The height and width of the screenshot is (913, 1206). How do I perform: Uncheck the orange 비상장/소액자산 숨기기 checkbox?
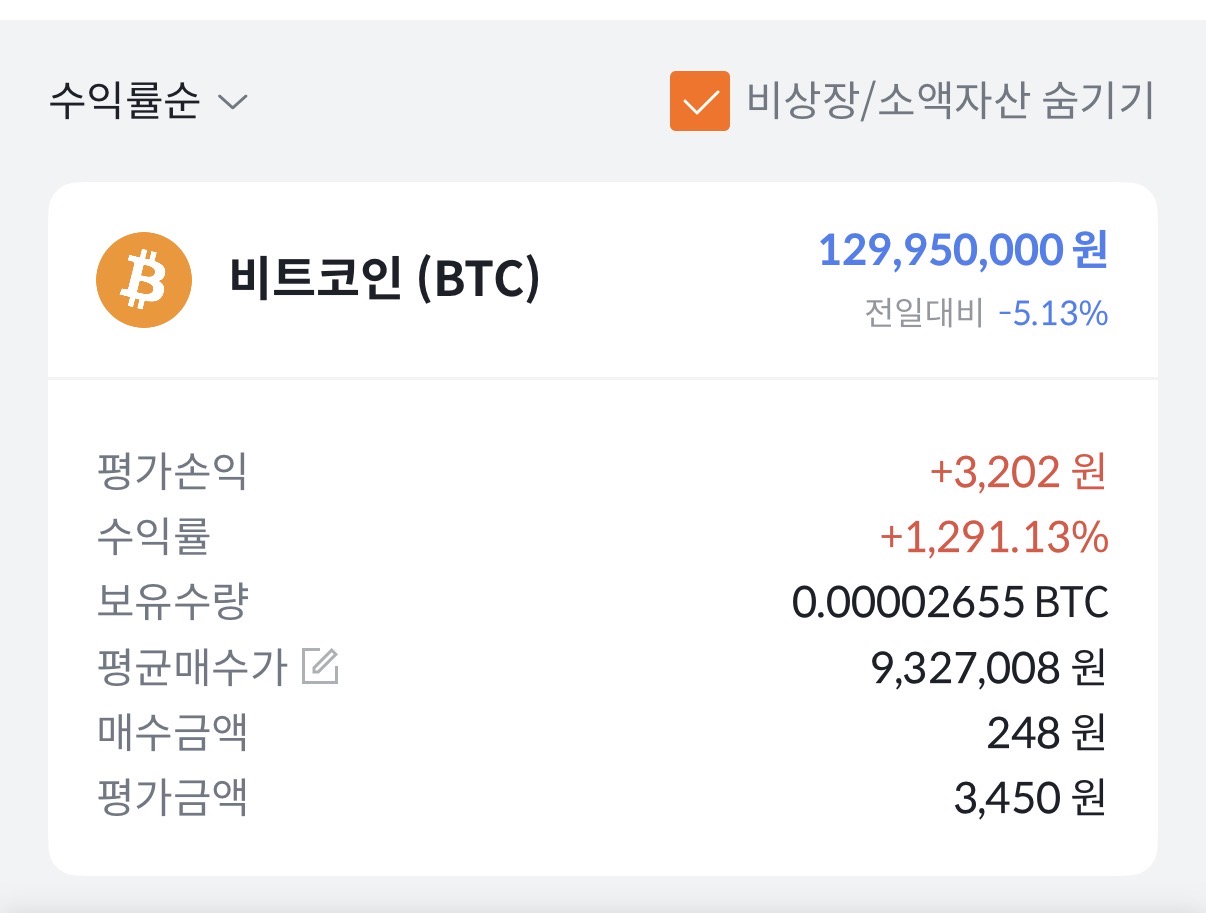point(699,101)
